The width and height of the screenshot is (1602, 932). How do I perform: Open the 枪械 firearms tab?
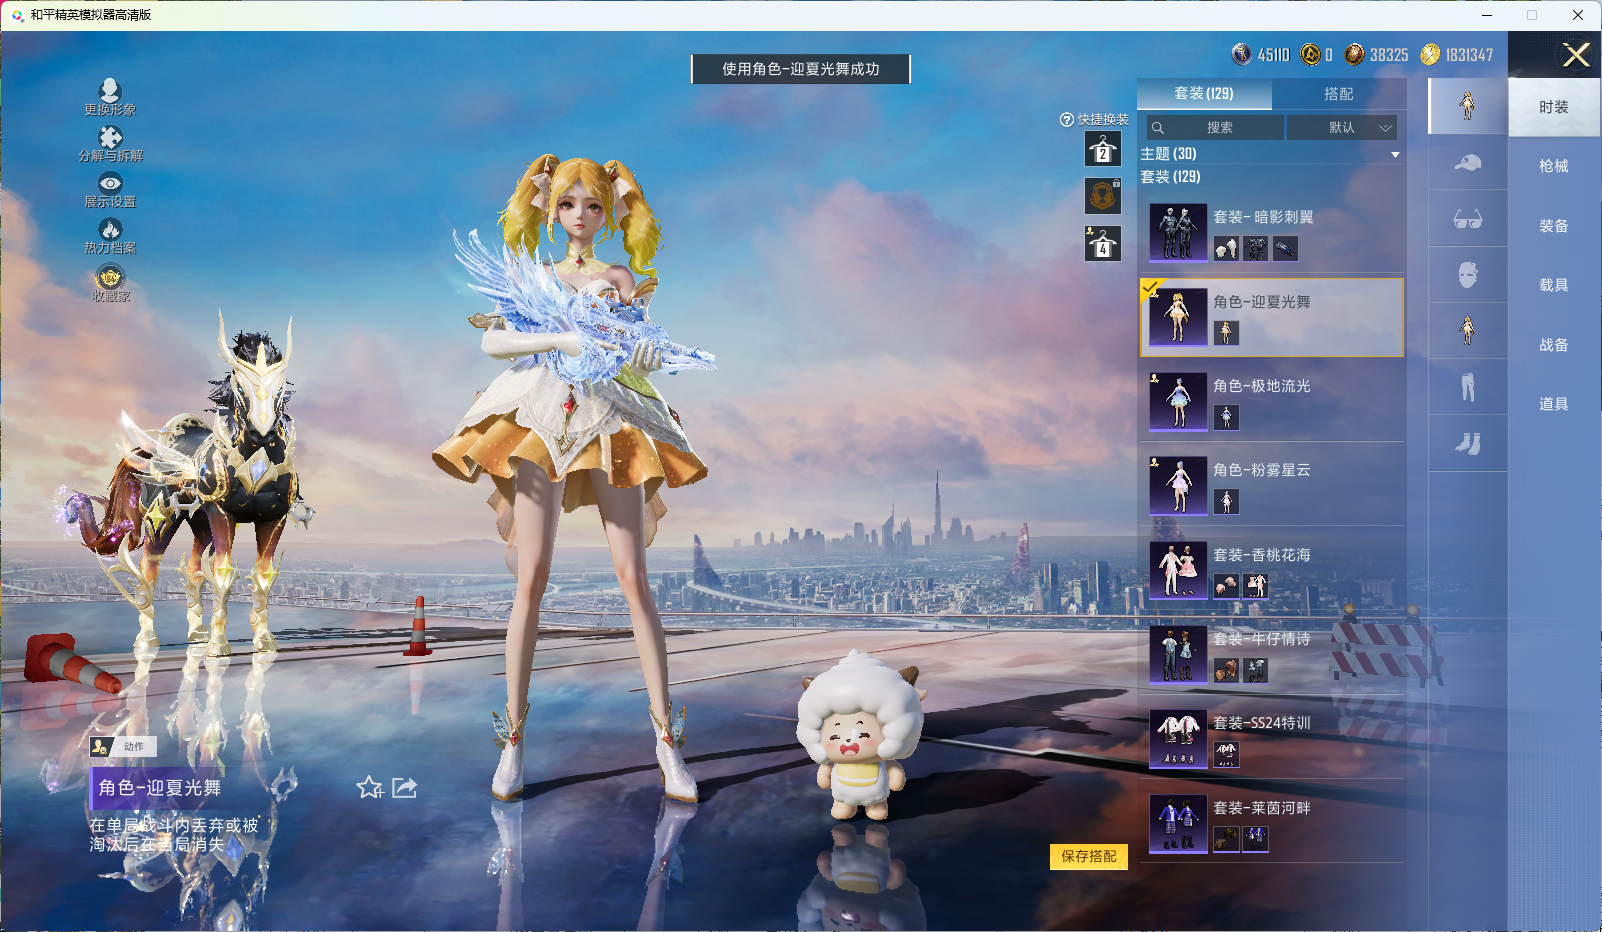[x=1554, y=166]
